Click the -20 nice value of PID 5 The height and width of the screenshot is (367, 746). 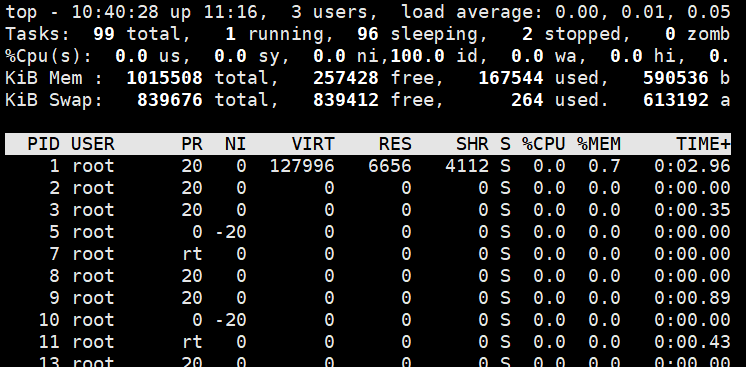click(x=230, y=232)
